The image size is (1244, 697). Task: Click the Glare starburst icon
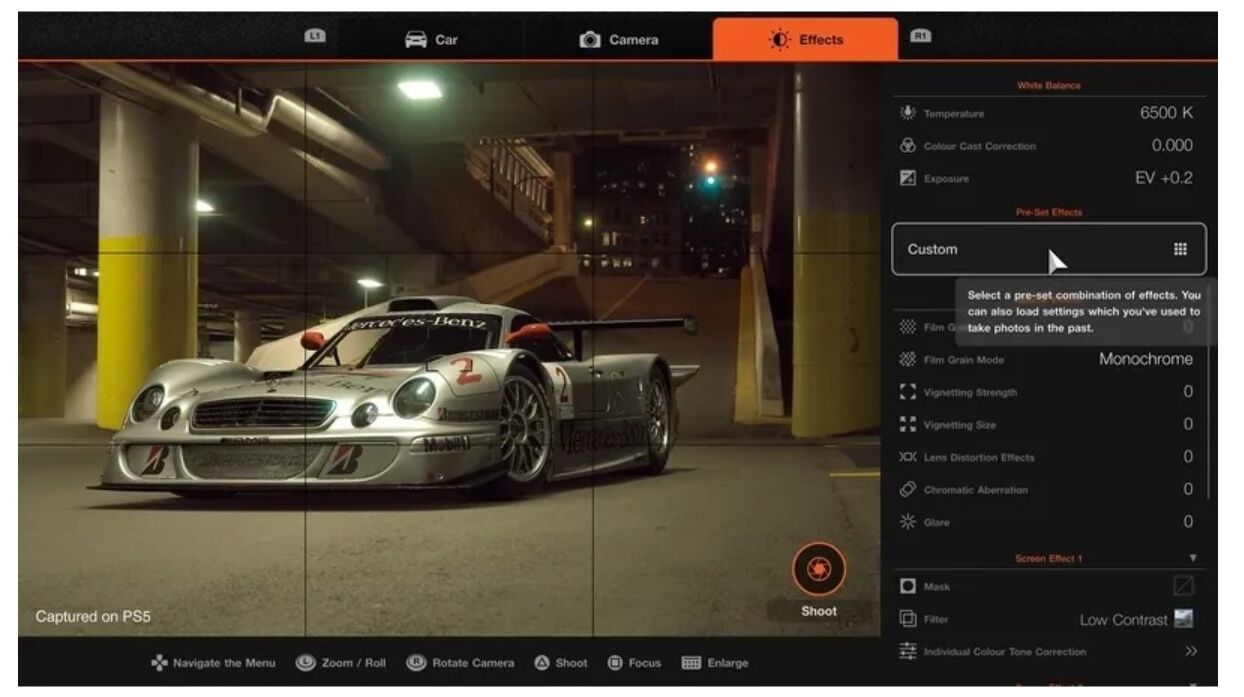coord(908,522)
